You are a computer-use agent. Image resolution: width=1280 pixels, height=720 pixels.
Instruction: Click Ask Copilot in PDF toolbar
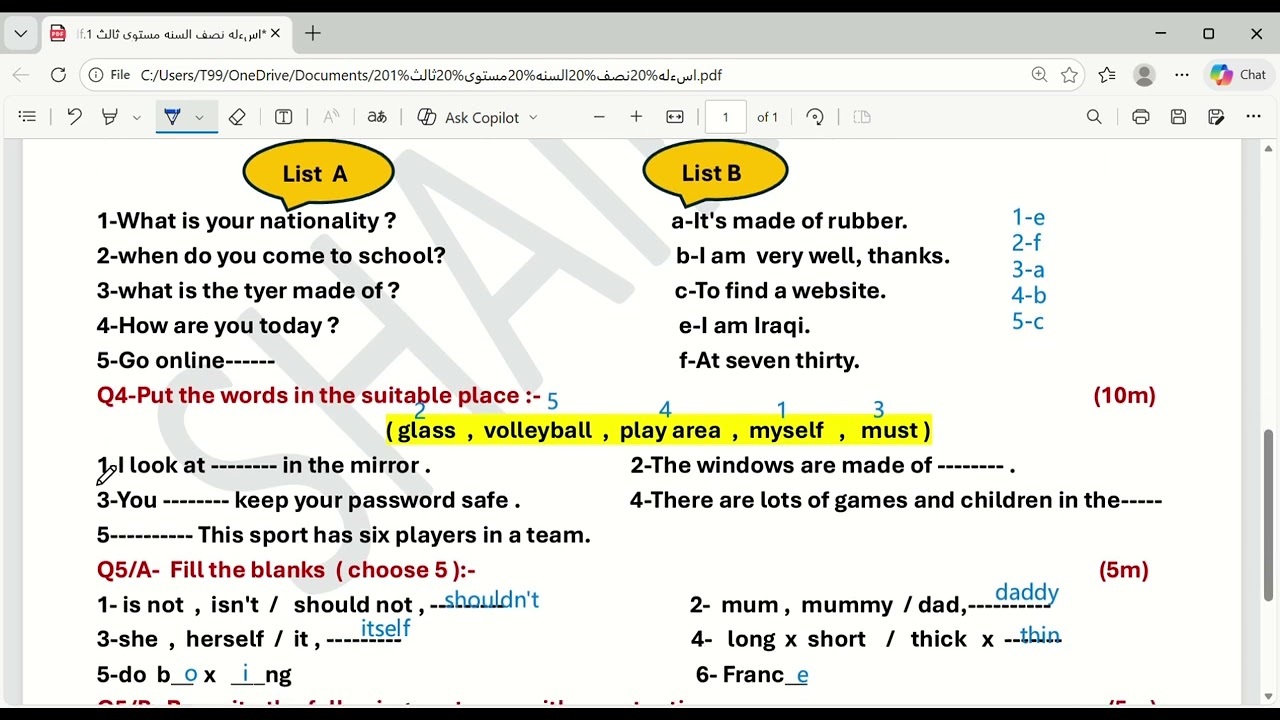point(468,117)
